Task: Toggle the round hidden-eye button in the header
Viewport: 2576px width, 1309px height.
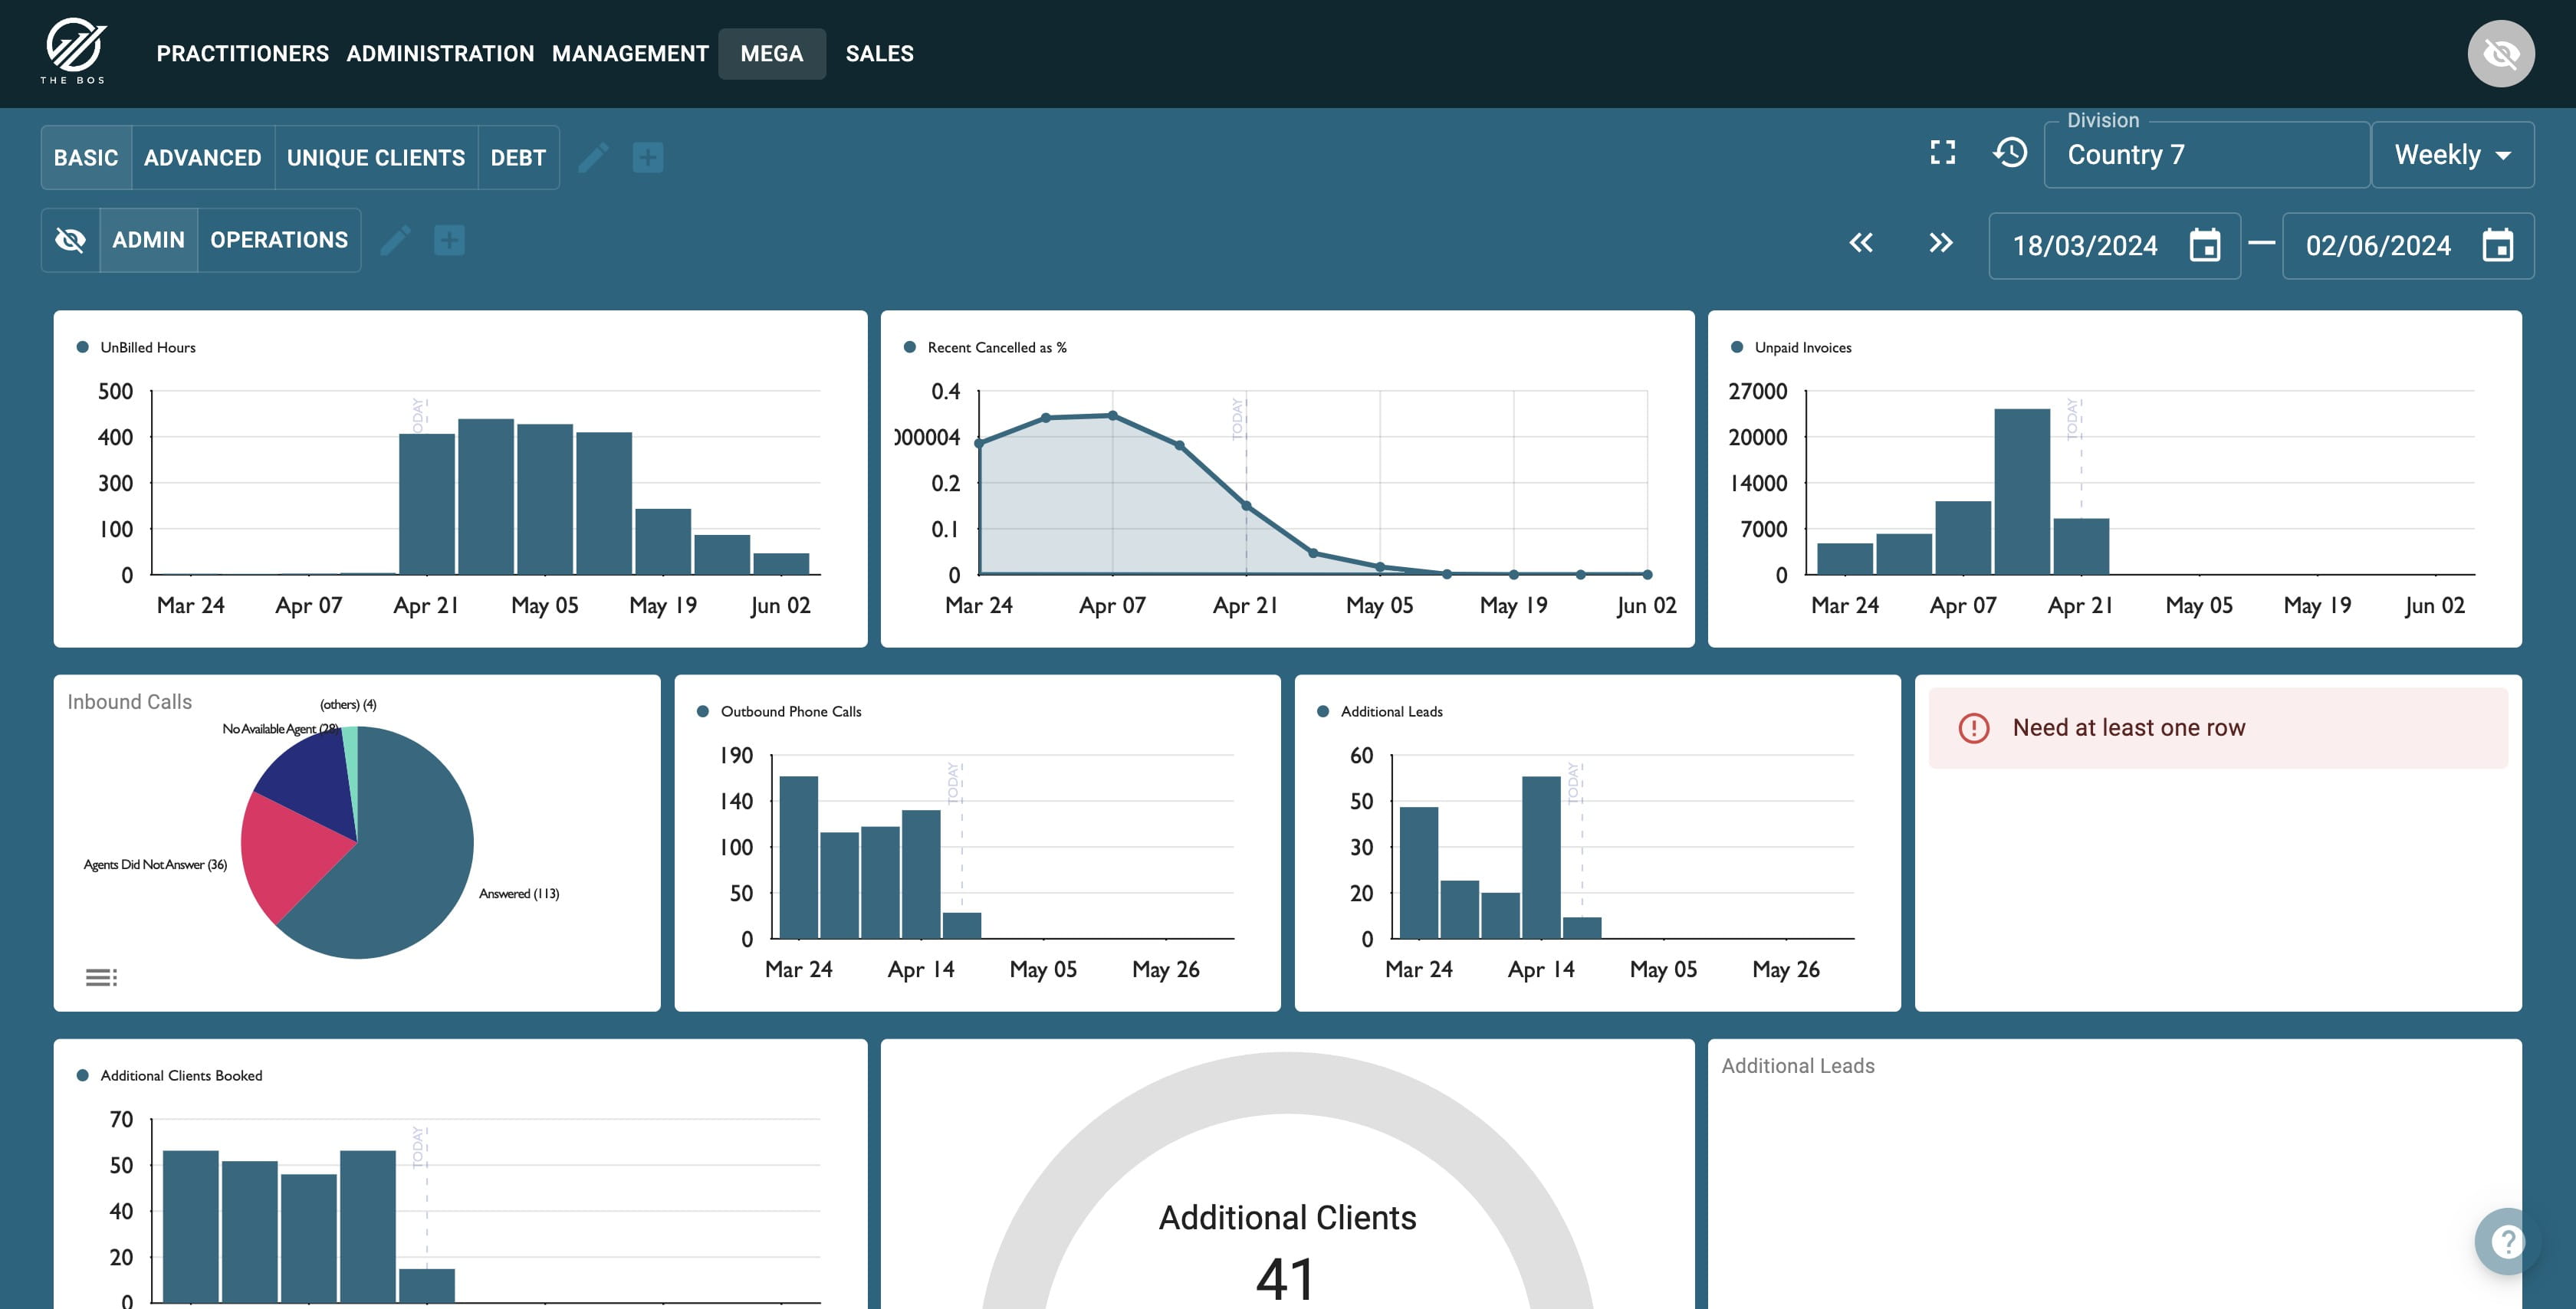Action: [2501, 53]
